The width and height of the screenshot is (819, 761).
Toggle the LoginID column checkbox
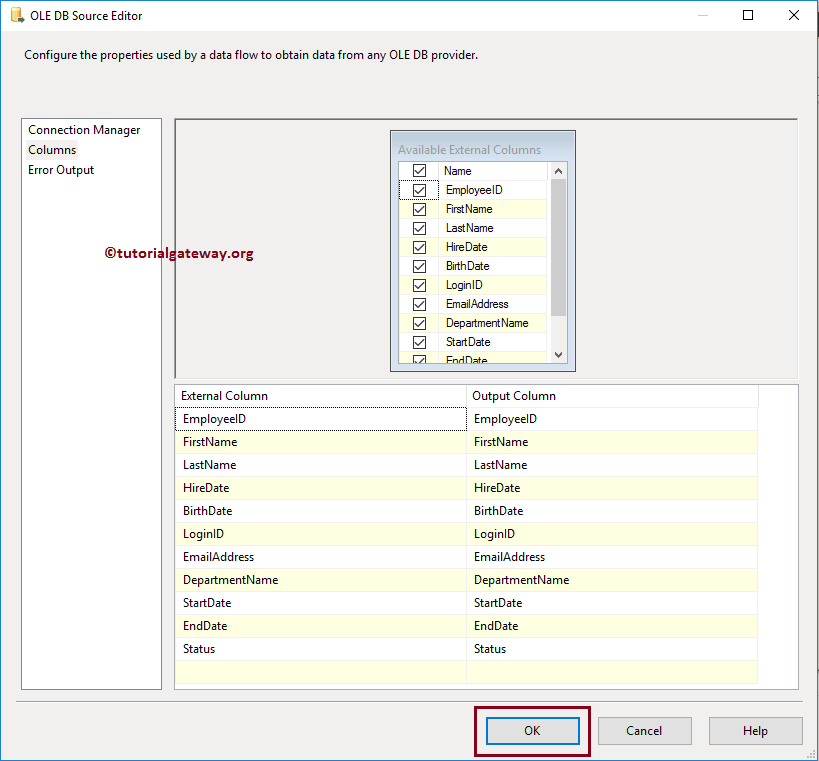(x=419, y=285)
